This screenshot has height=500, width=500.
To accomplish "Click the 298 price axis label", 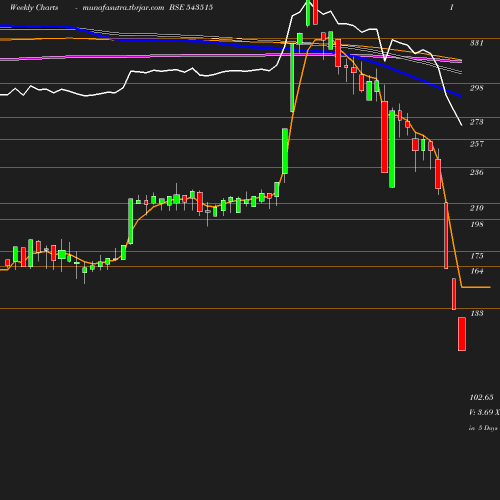I will tap(477, 88).
